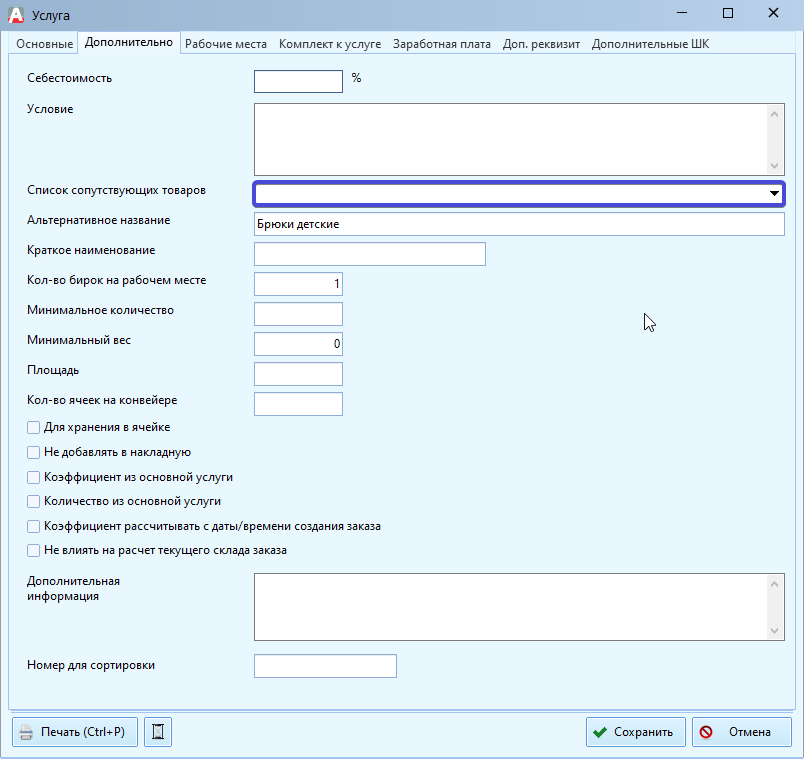Enable 'Для хранения в ячейке' checkbox
This screenshot has width=804, height=759.
pos(34,428)
